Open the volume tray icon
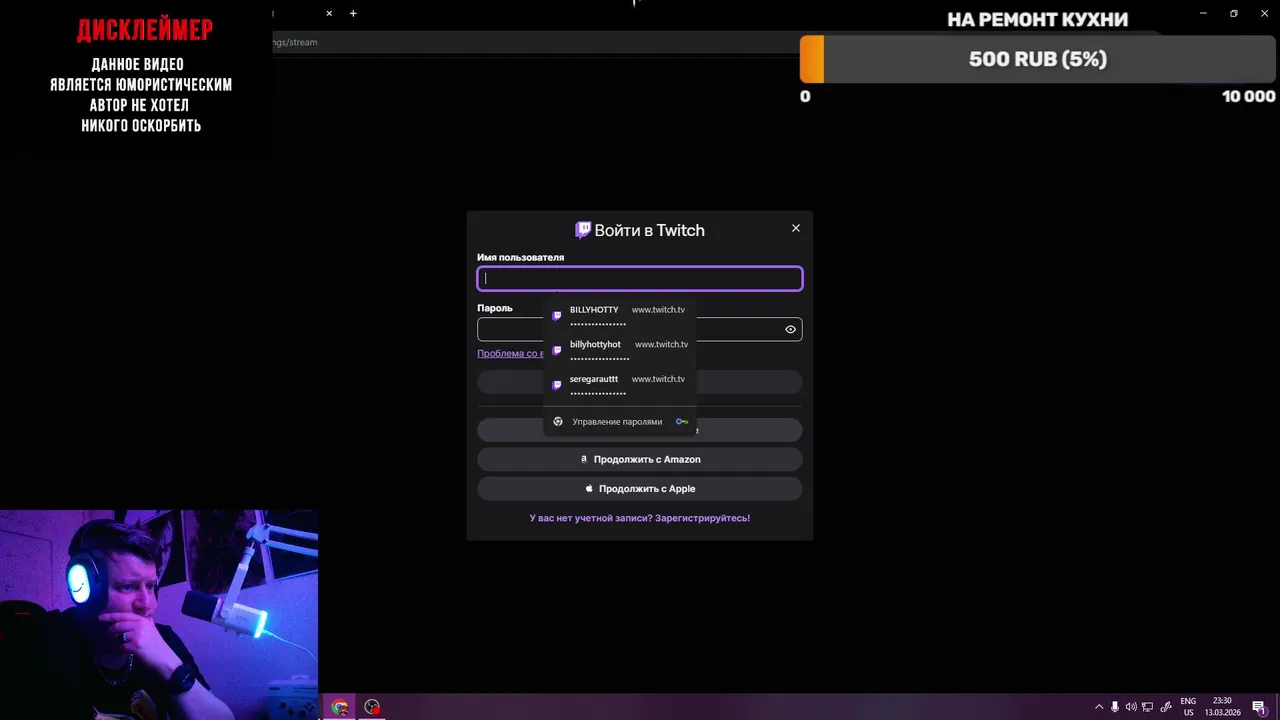 1132,707
